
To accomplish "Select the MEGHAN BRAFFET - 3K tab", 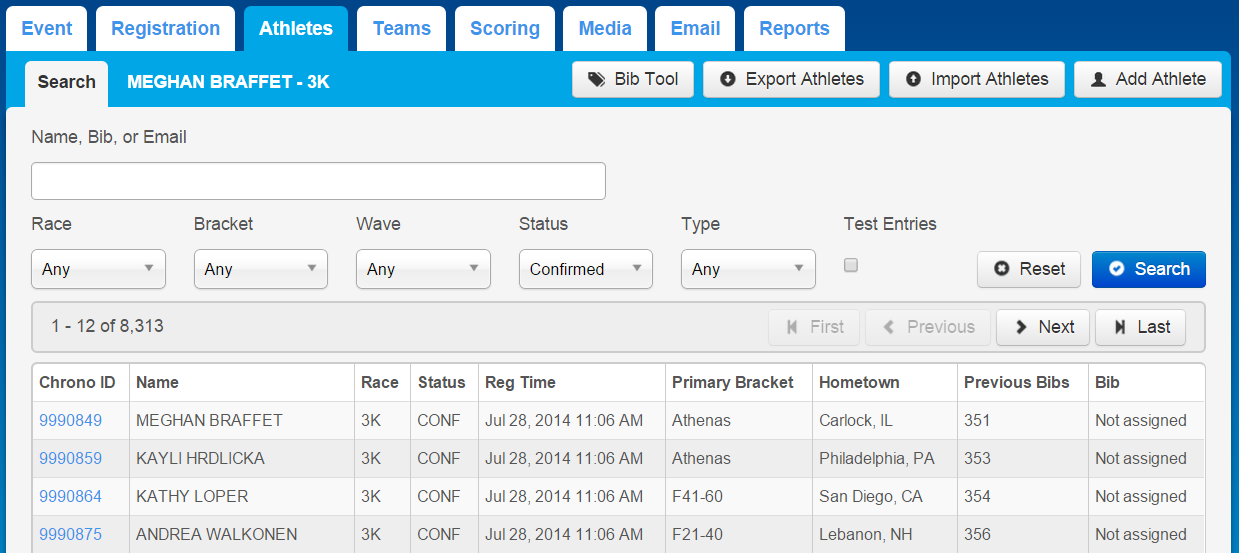I will (x=228, y=82).
